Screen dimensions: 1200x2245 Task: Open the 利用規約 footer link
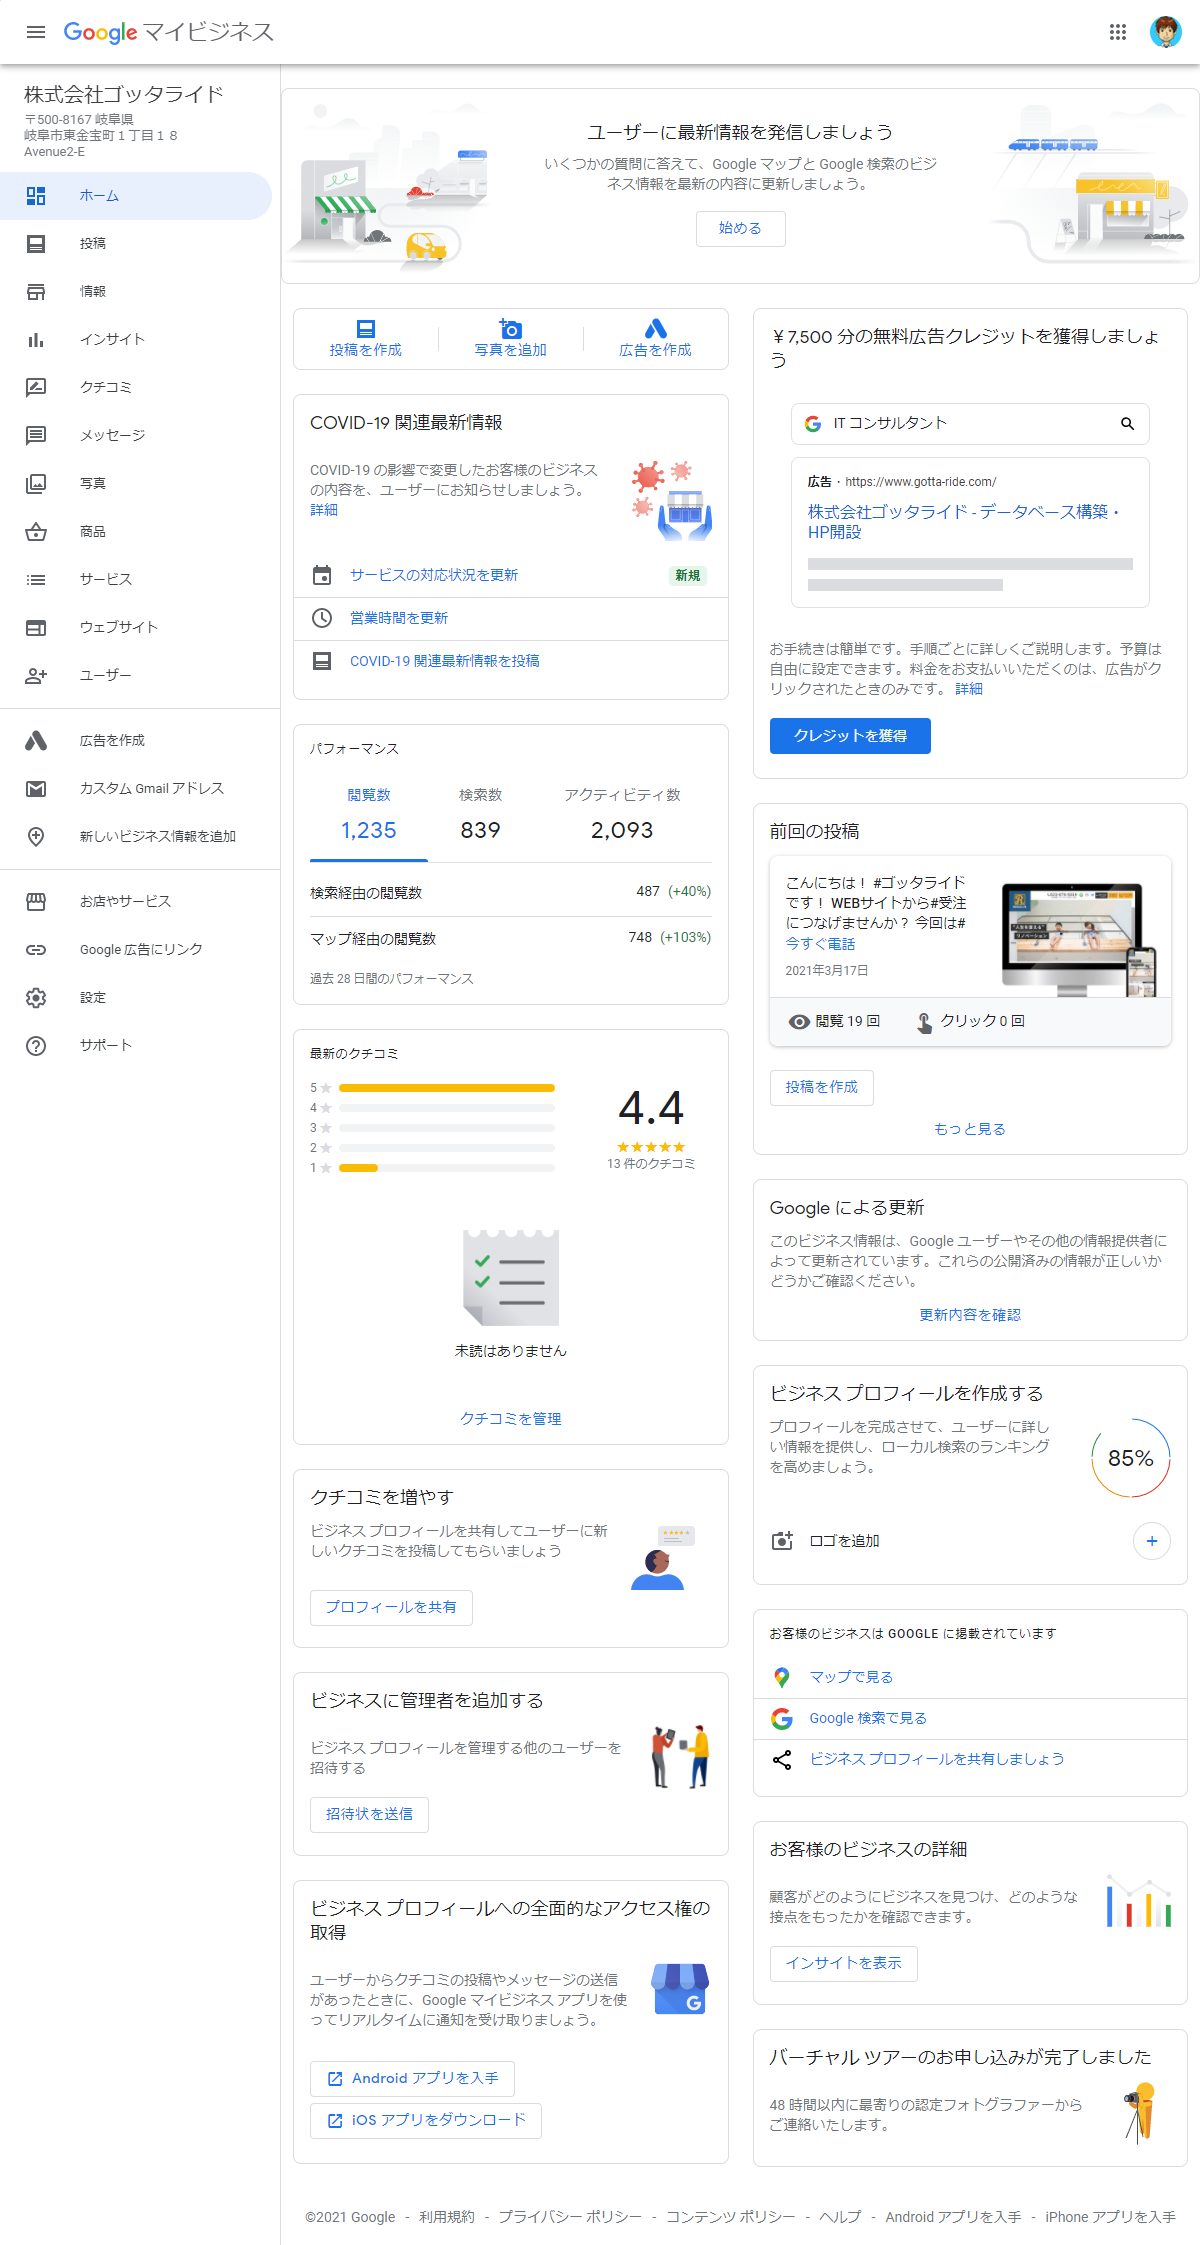(447, 2217)
